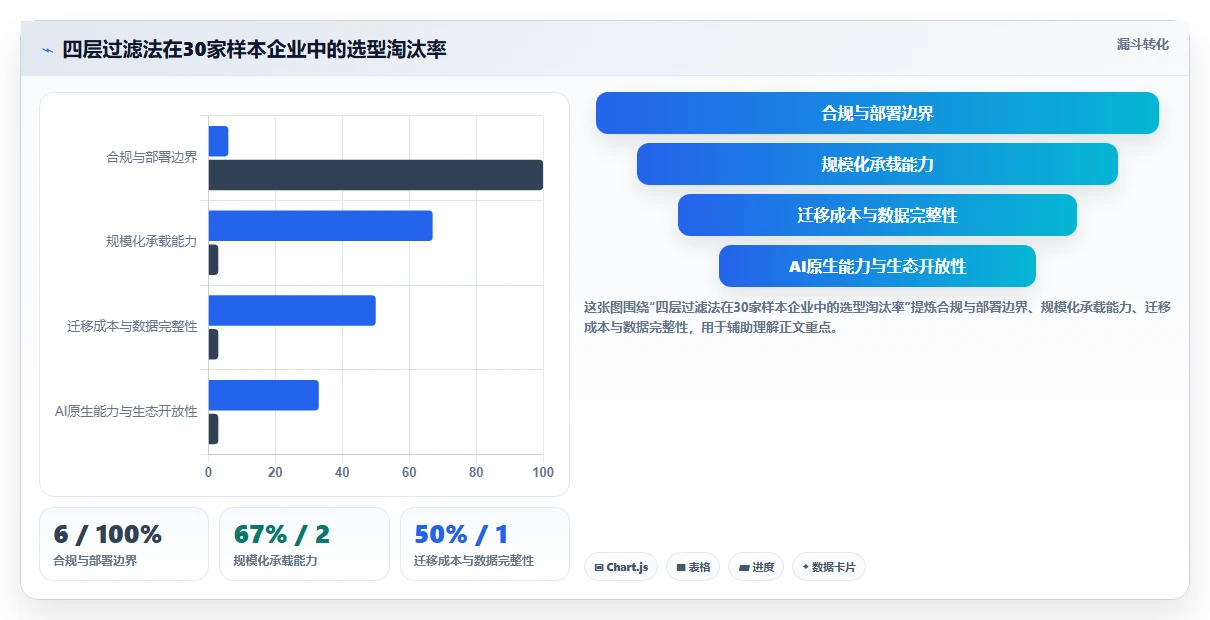Click the 进度 tag chip
1210x620 pixels.
point(756,567)
